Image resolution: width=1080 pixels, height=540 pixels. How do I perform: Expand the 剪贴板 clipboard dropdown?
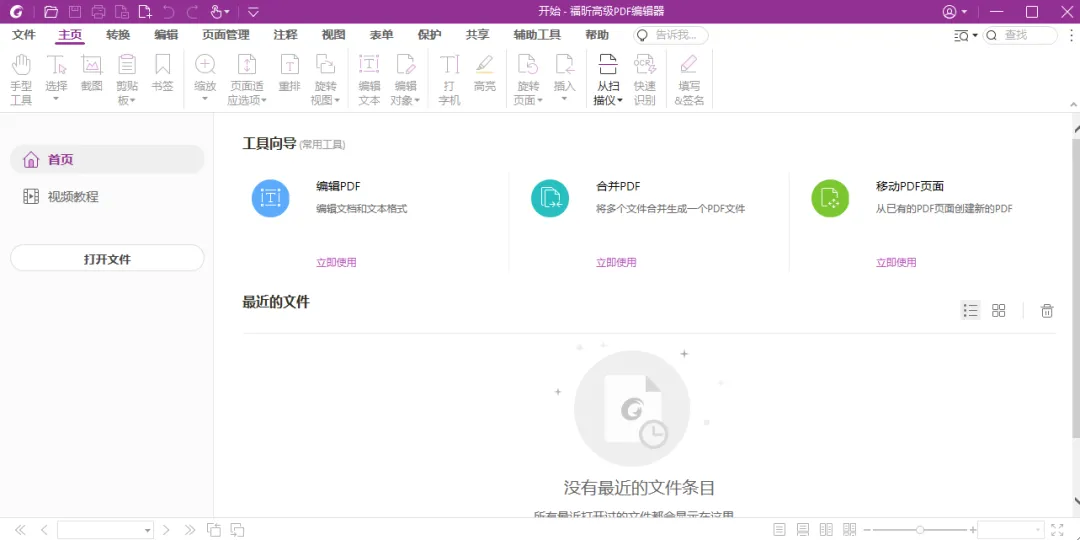click(133, 101)
